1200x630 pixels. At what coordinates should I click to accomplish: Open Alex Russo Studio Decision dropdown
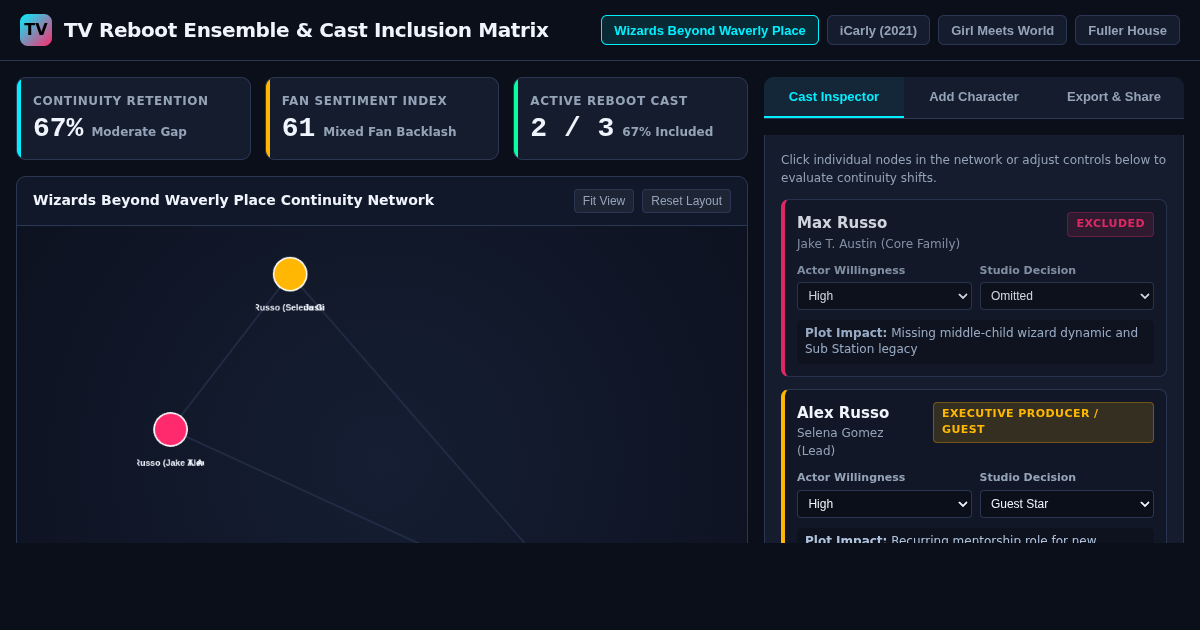click(1067, 504)
